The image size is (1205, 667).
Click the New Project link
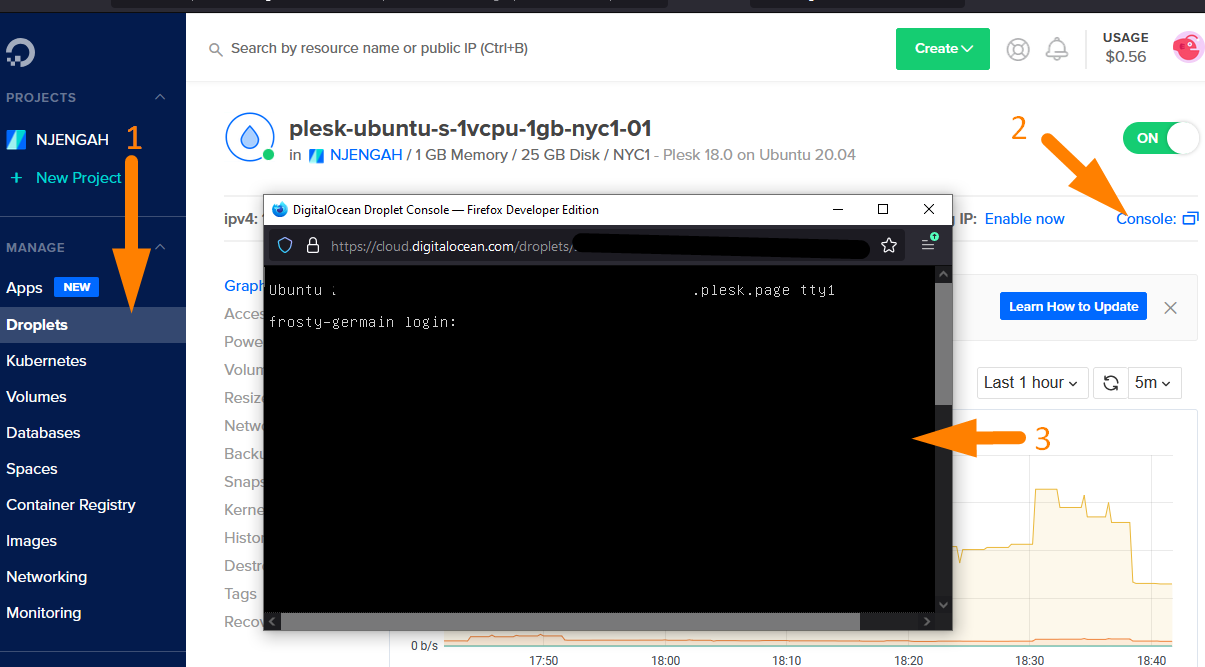79,178
